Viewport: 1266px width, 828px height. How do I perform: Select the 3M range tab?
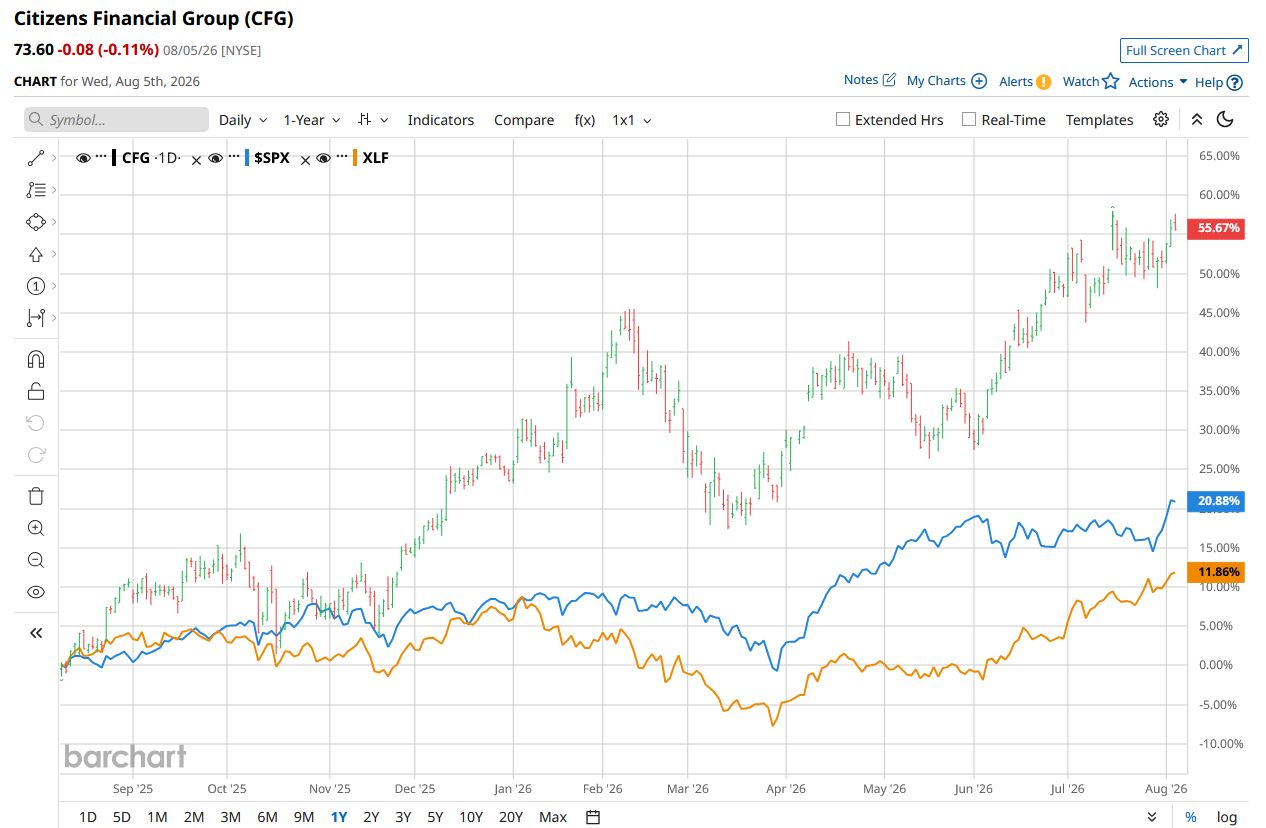tap(230, 817)
